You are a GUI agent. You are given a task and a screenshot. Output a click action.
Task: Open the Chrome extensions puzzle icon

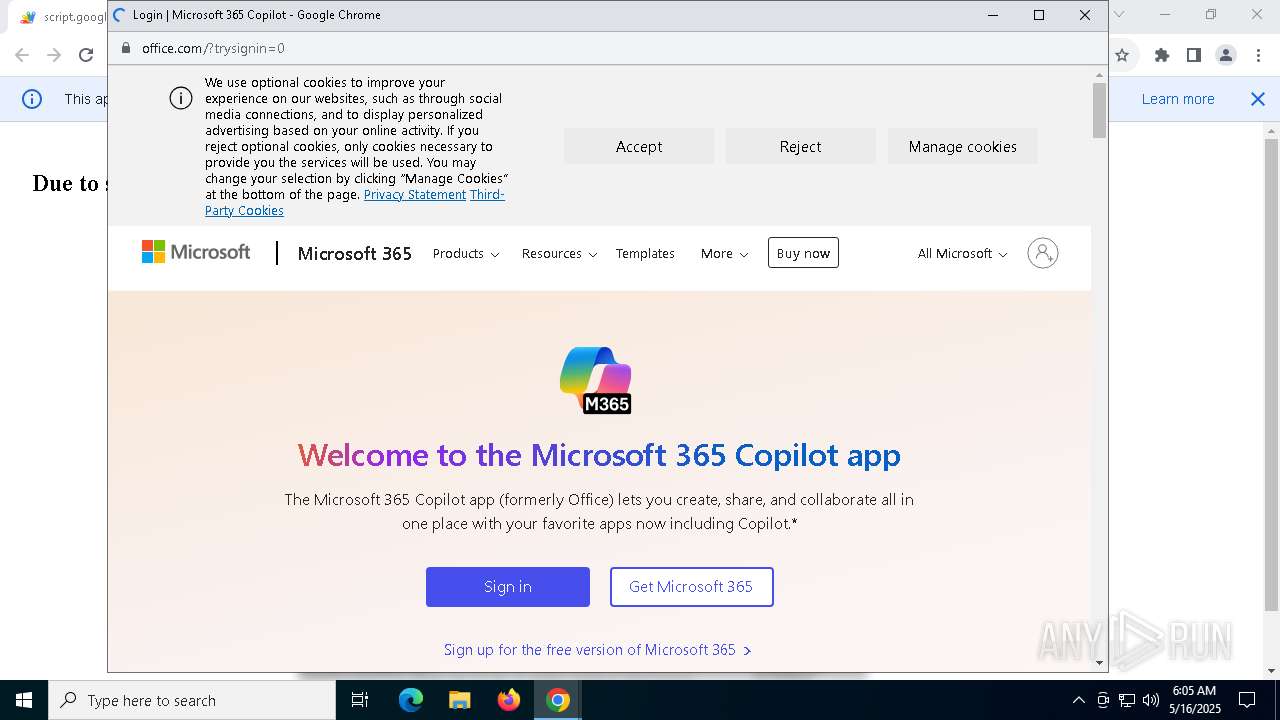(x=1161, y=55)
